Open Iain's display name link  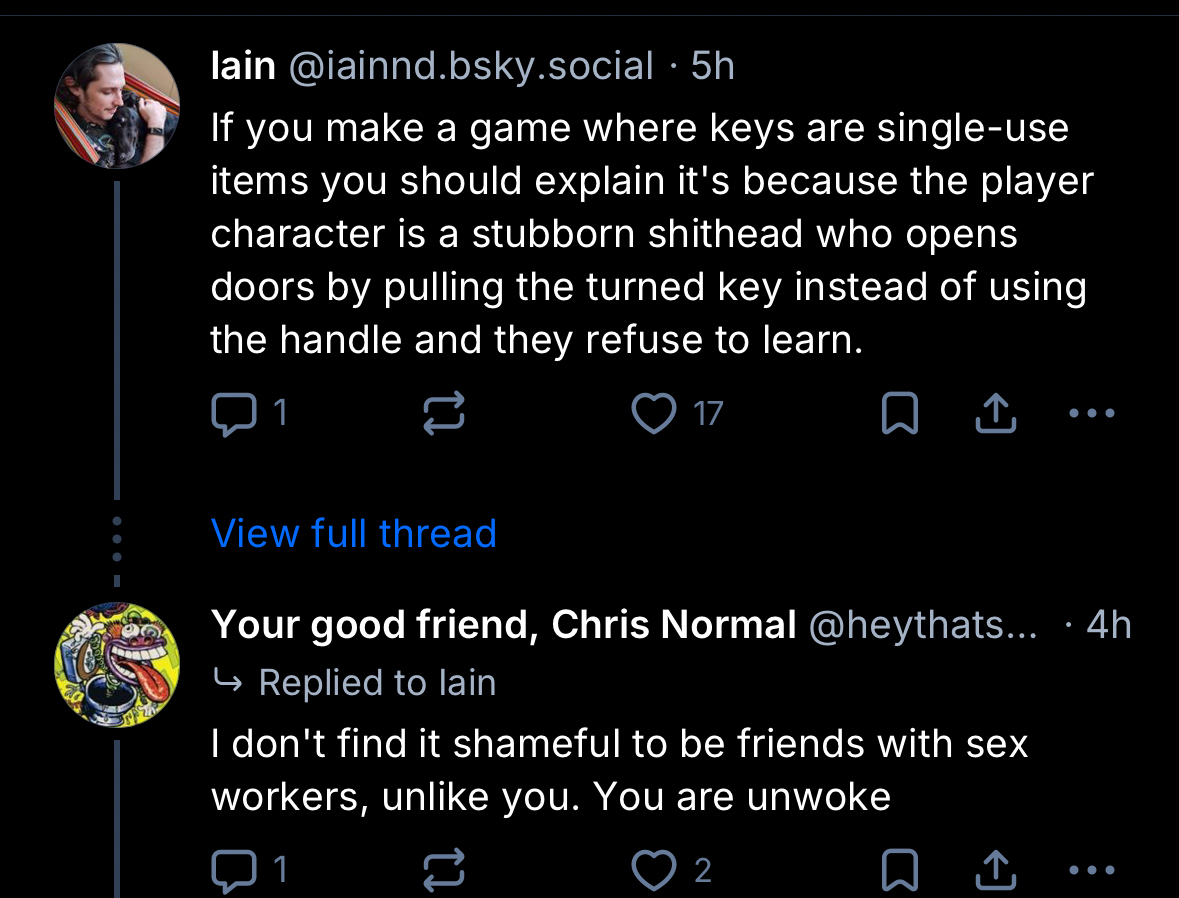point(243,67)
